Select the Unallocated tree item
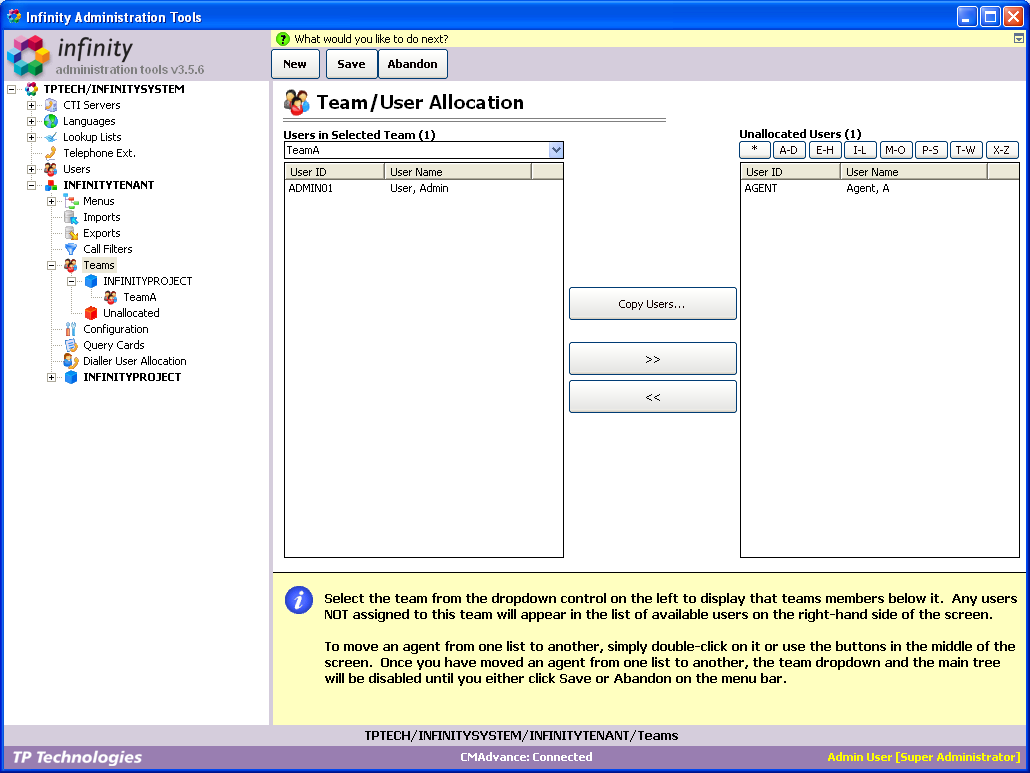1030x773 pixels. (x=131, y=313)
